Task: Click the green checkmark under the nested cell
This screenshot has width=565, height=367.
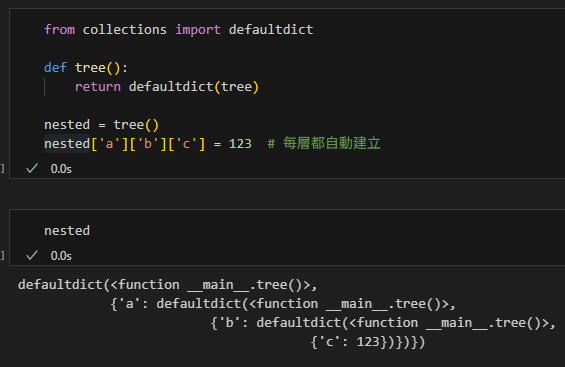Action: tap(32, 255)
